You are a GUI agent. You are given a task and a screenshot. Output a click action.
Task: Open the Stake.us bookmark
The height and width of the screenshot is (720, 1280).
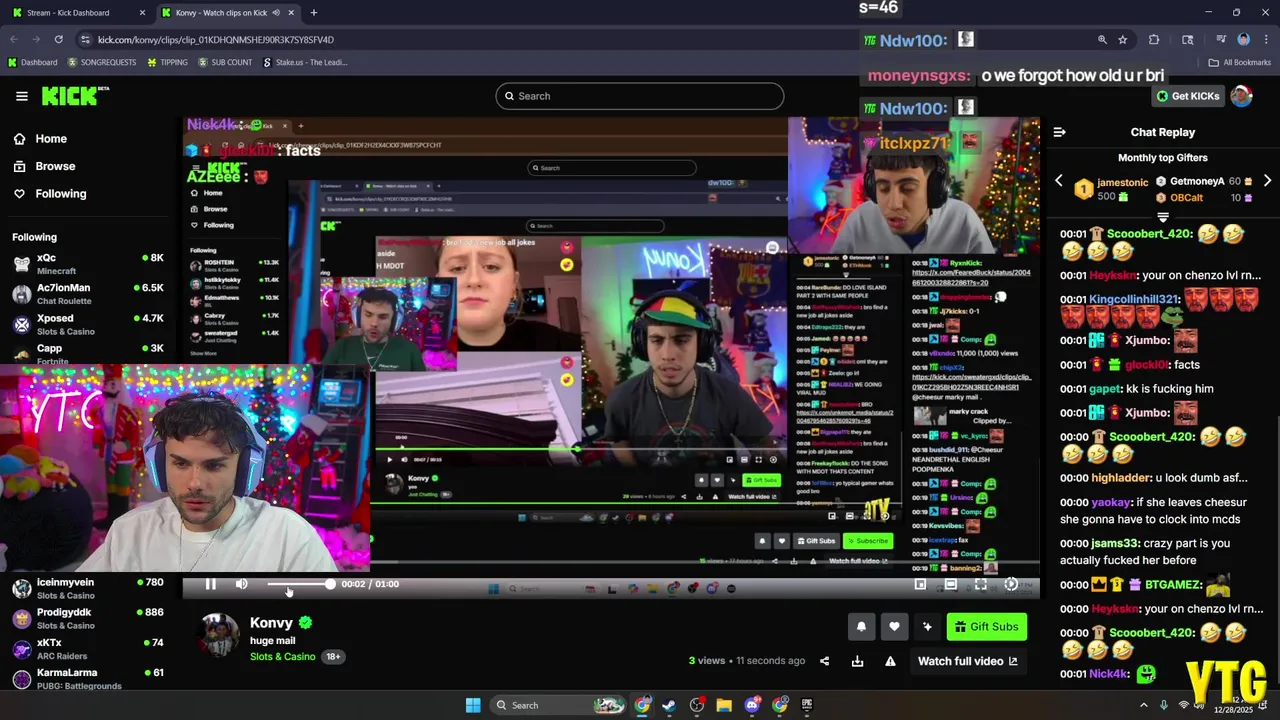pyautogui.click(x=305, y=62)
